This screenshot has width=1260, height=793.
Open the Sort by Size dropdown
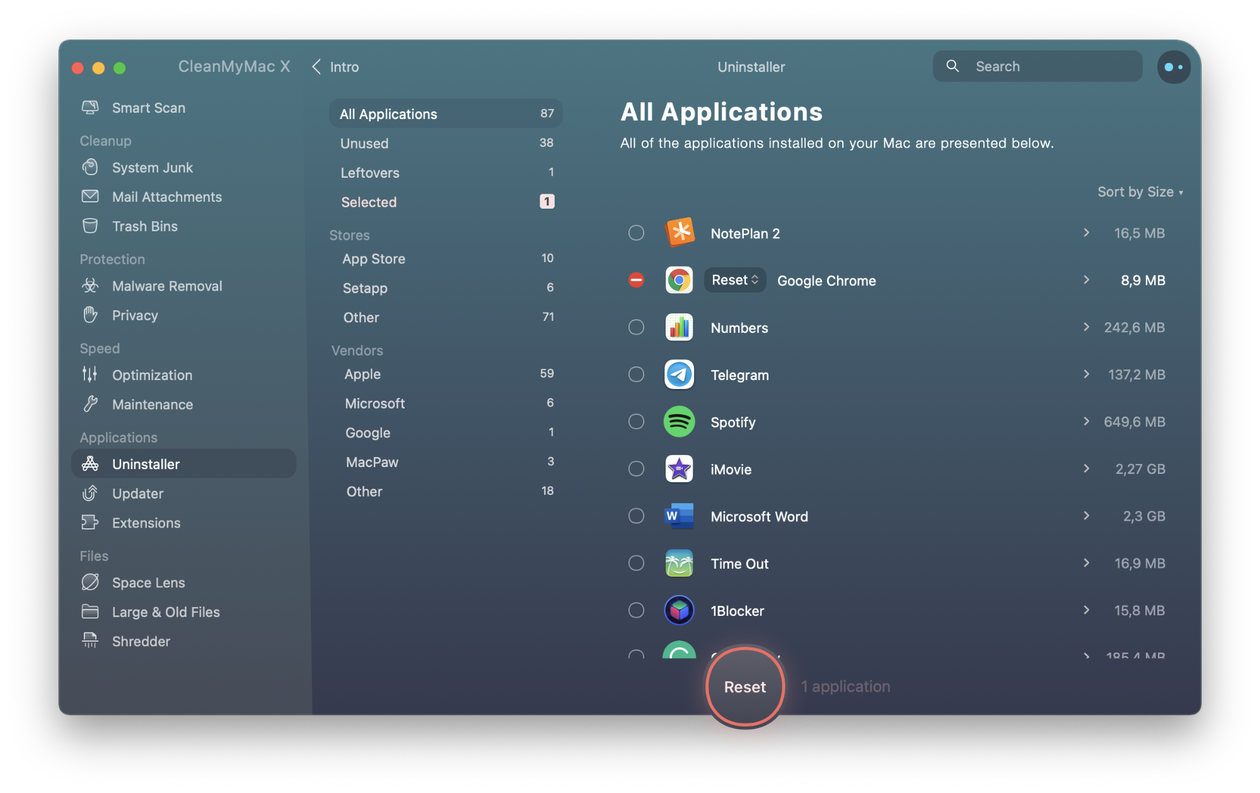click(1140, 192)
